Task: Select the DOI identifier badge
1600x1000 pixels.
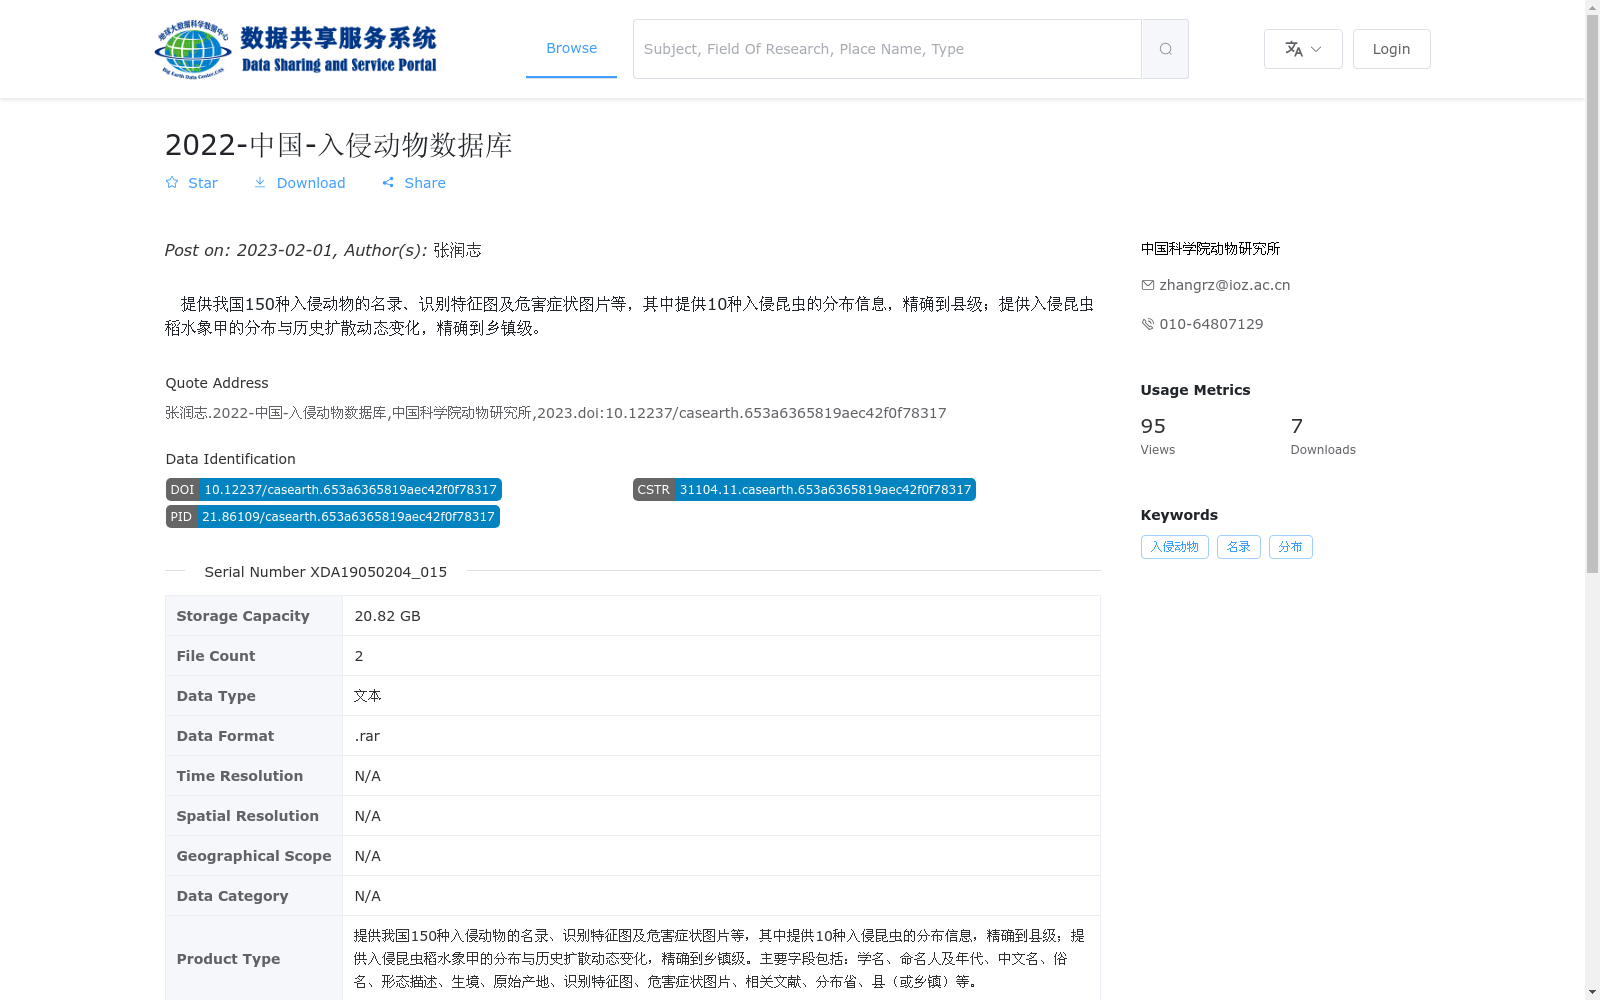Action: (333, 489)
